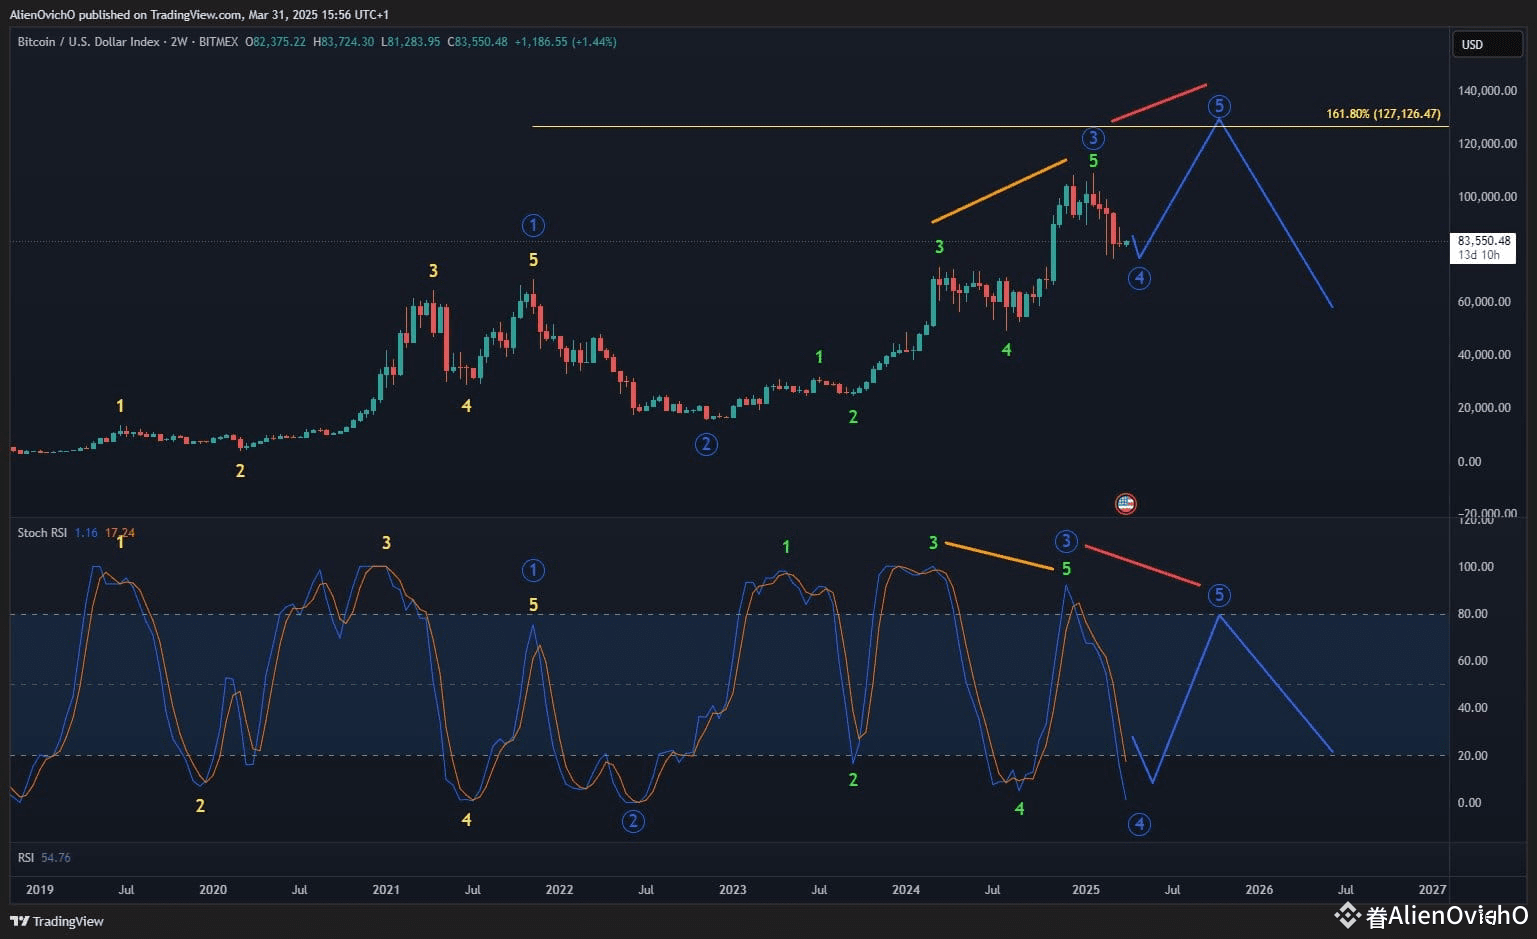Screen dimensions: 1537x939
Task: Select circled 5 label in Stoch RSI pane
Action: tap(1218, 595)
